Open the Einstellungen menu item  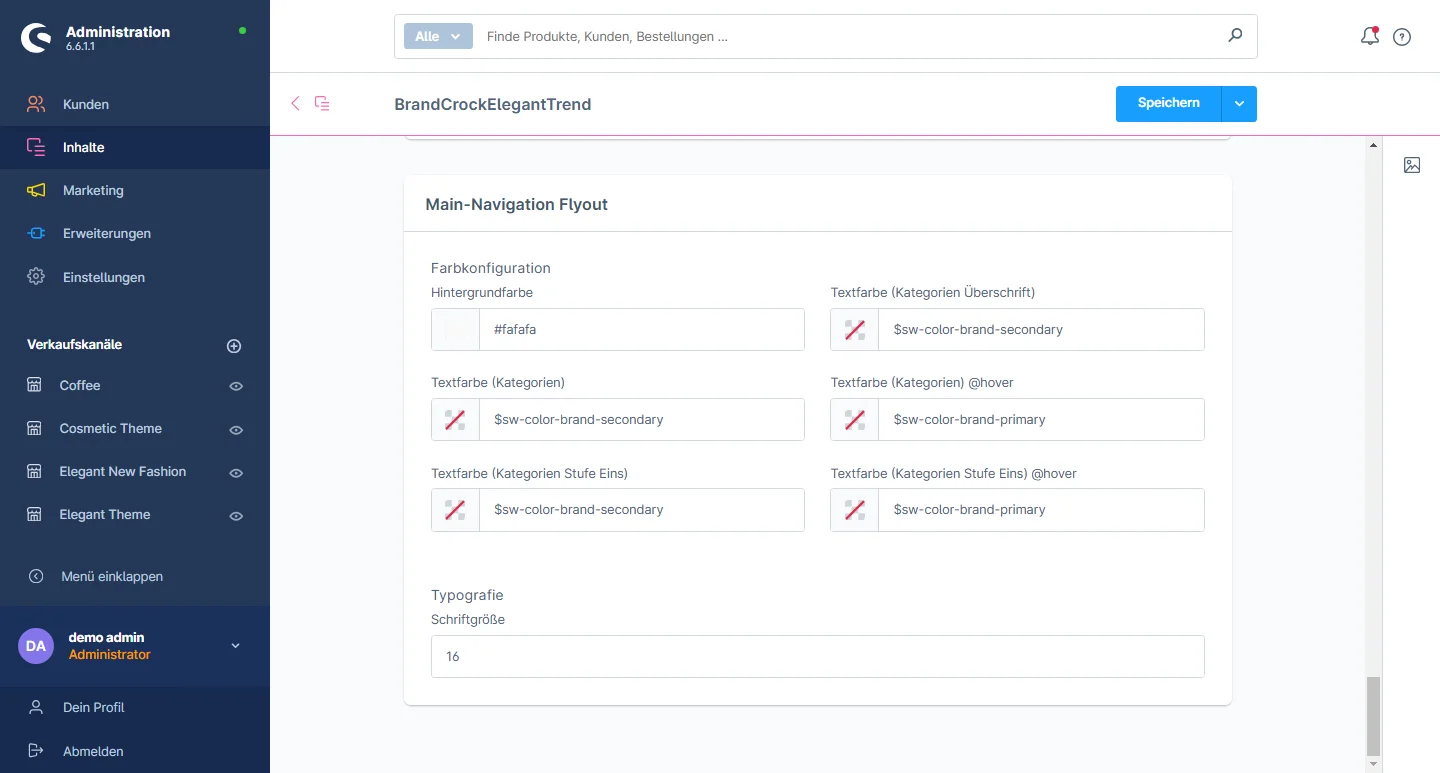click(x=103, y=277)
